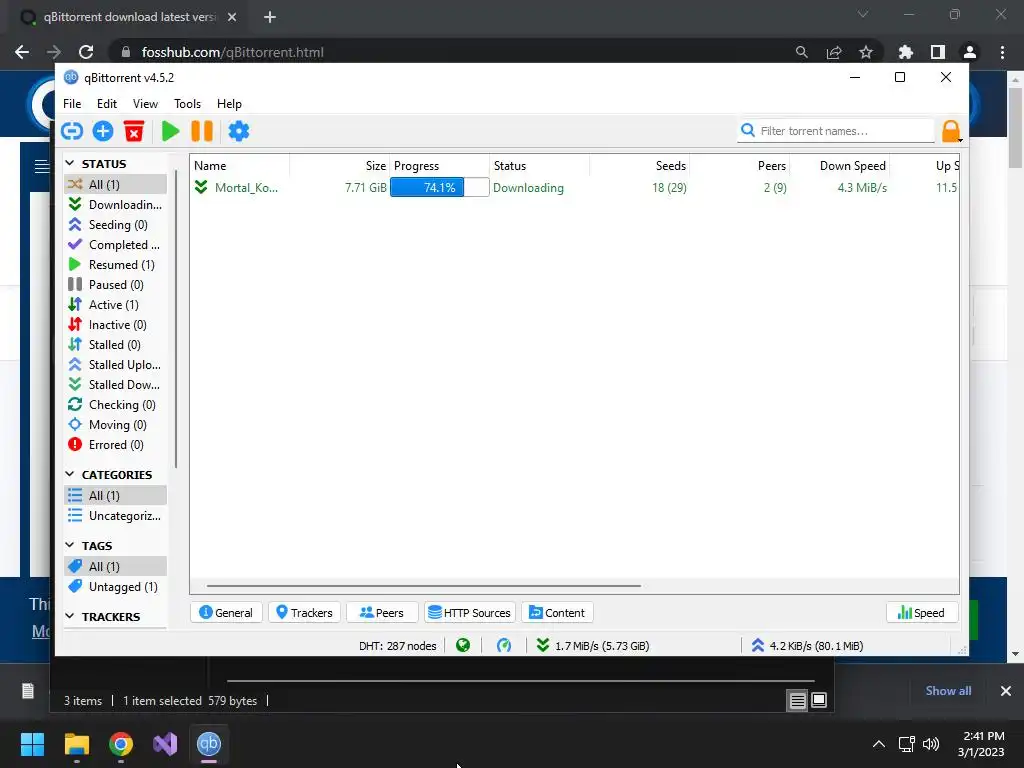The image size is (1024, 768).
Task: Click the orange lock UI icon
Action: click(951, 131)
